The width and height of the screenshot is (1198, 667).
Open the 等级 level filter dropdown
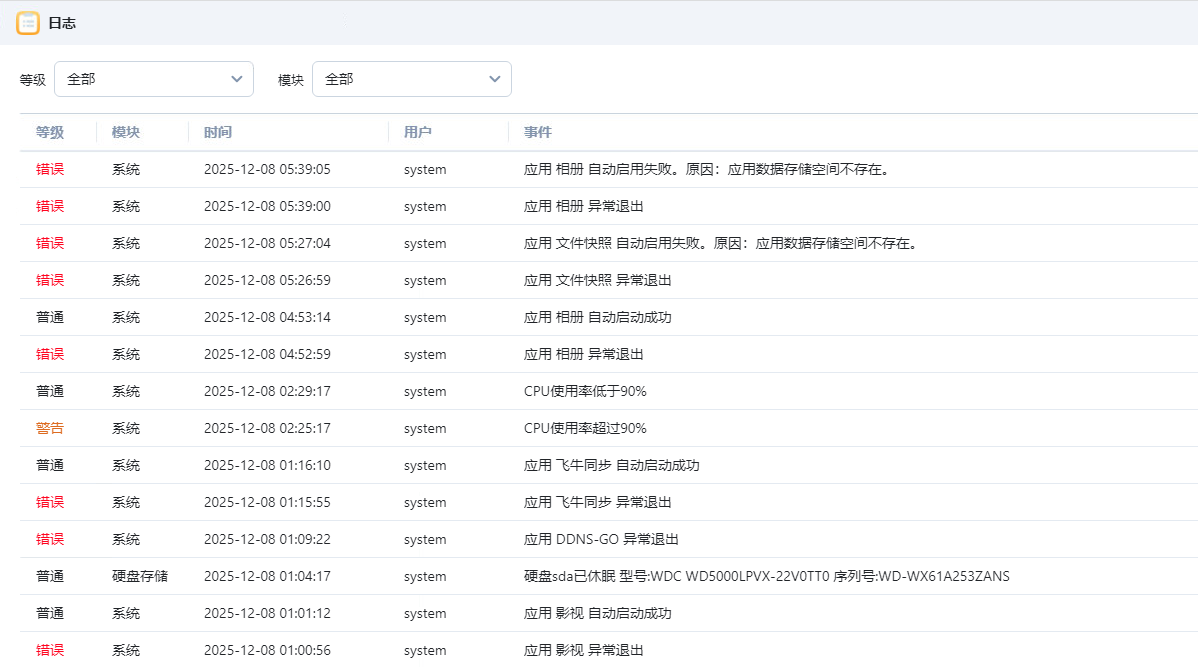point(153,79)
